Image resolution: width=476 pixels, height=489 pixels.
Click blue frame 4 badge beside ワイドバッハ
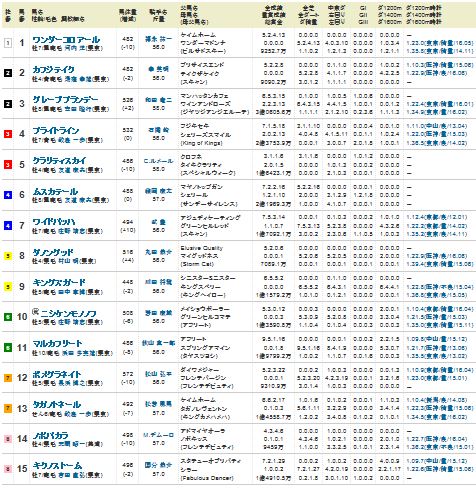pos(8,225)
